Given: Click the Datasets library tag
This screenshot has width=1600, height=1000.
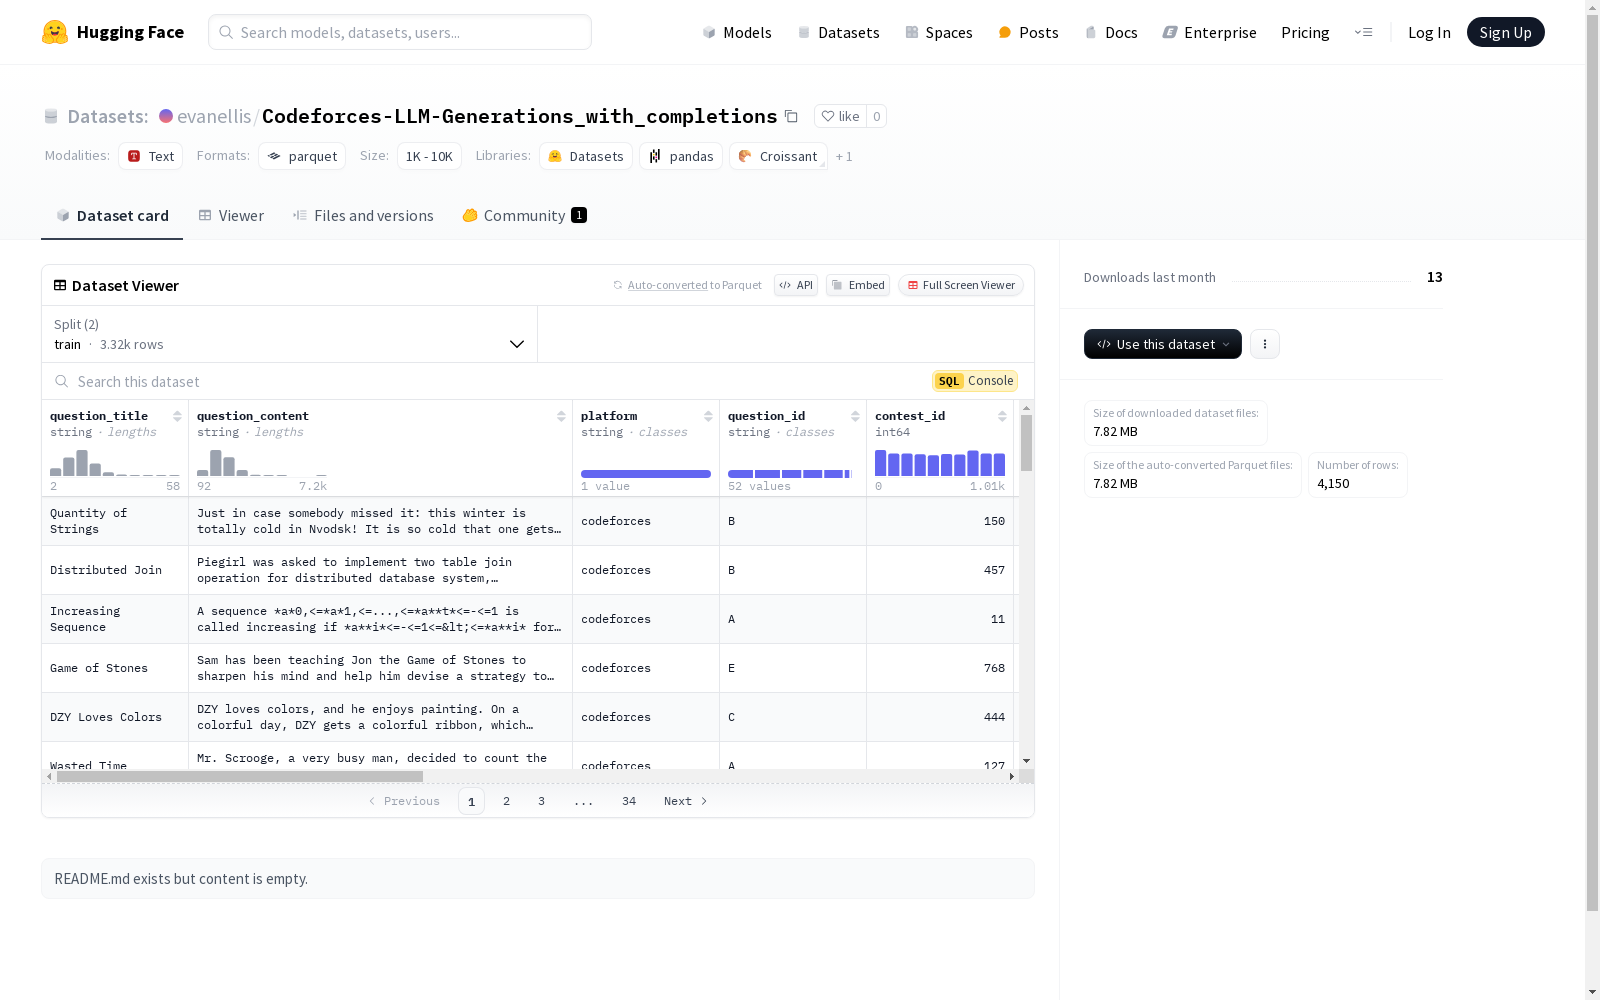Looking at the screenshot, I should tap(586, 156).
